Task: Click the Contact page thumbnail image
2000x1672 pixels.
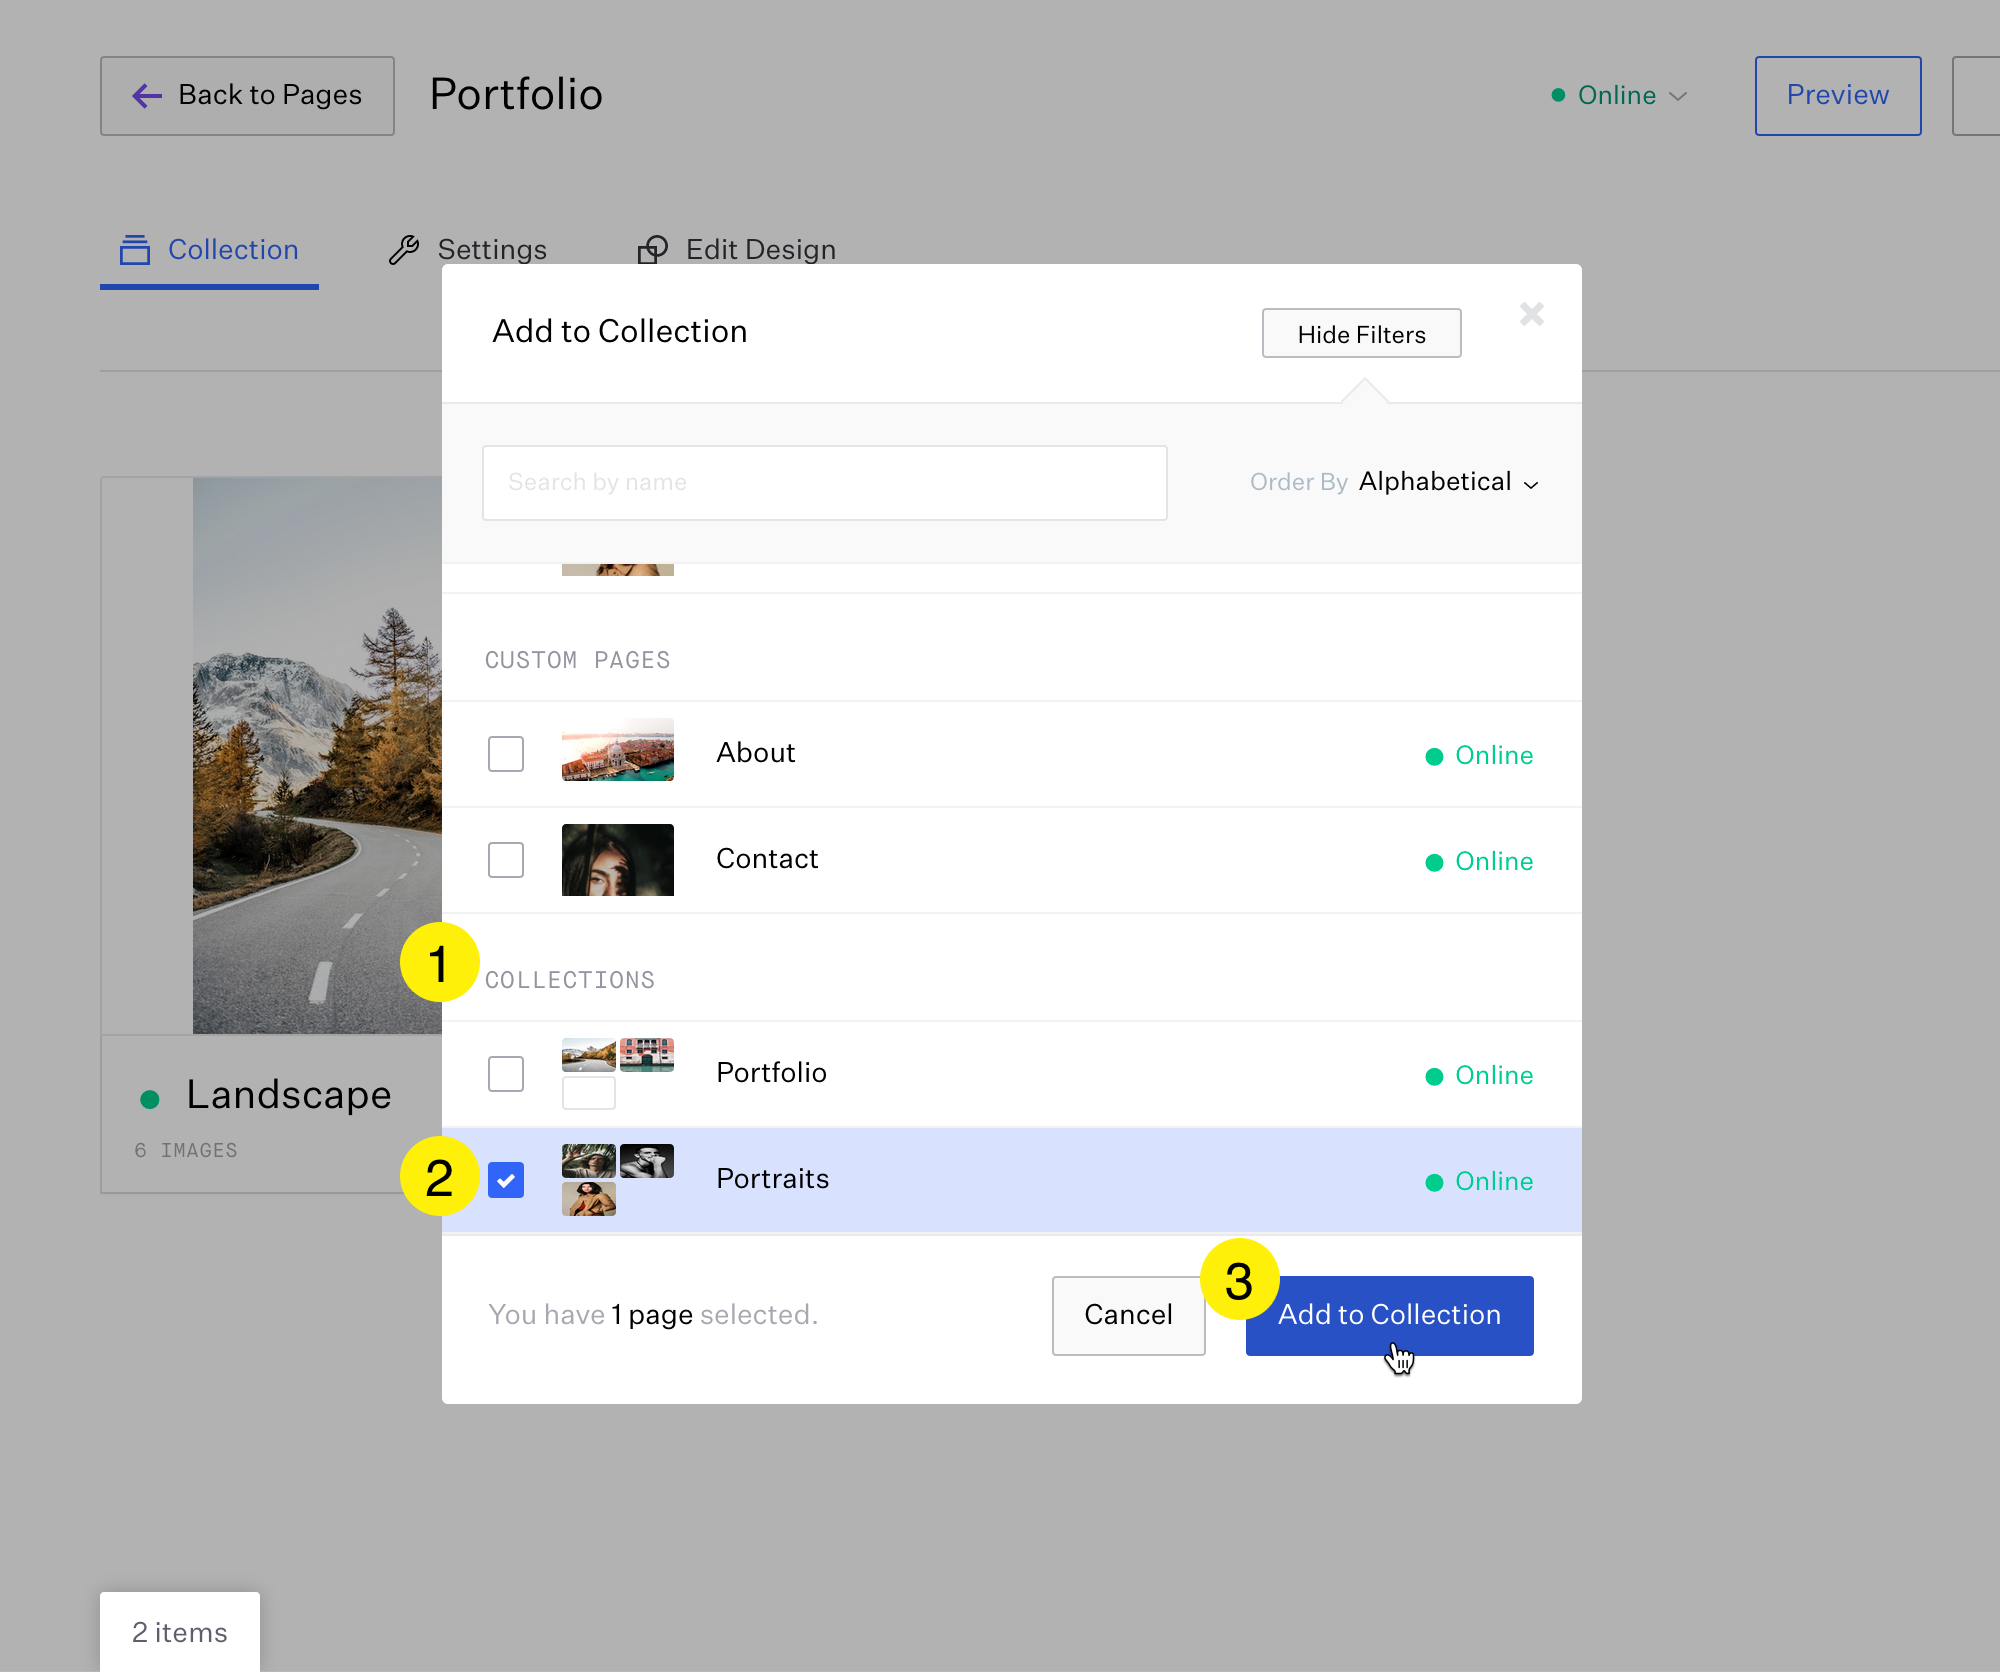Action: (x=617, y=859)
